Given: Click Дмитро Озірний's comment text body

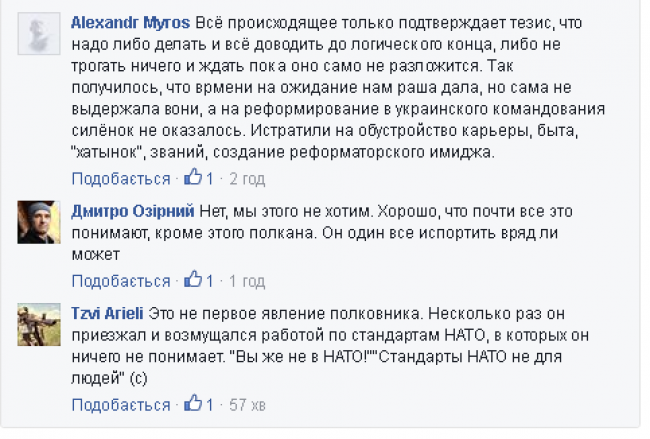Looking at the screenshot, I should 340,232.
